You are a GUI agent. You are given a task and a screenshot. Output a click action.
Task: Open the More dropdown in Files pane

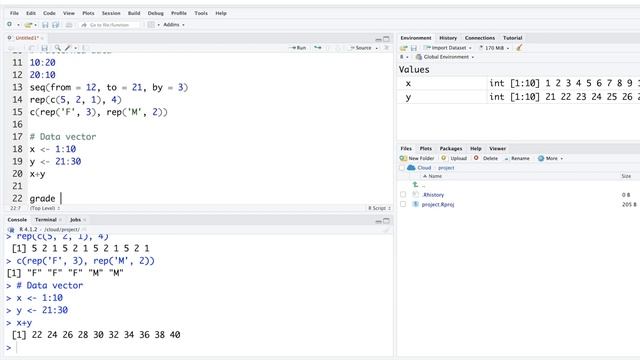click(x=550, y=158)
